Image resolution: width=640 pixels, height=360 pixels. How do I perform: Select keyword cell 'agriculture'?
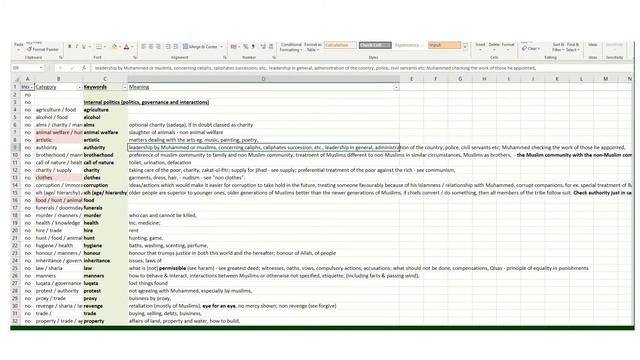105,110
